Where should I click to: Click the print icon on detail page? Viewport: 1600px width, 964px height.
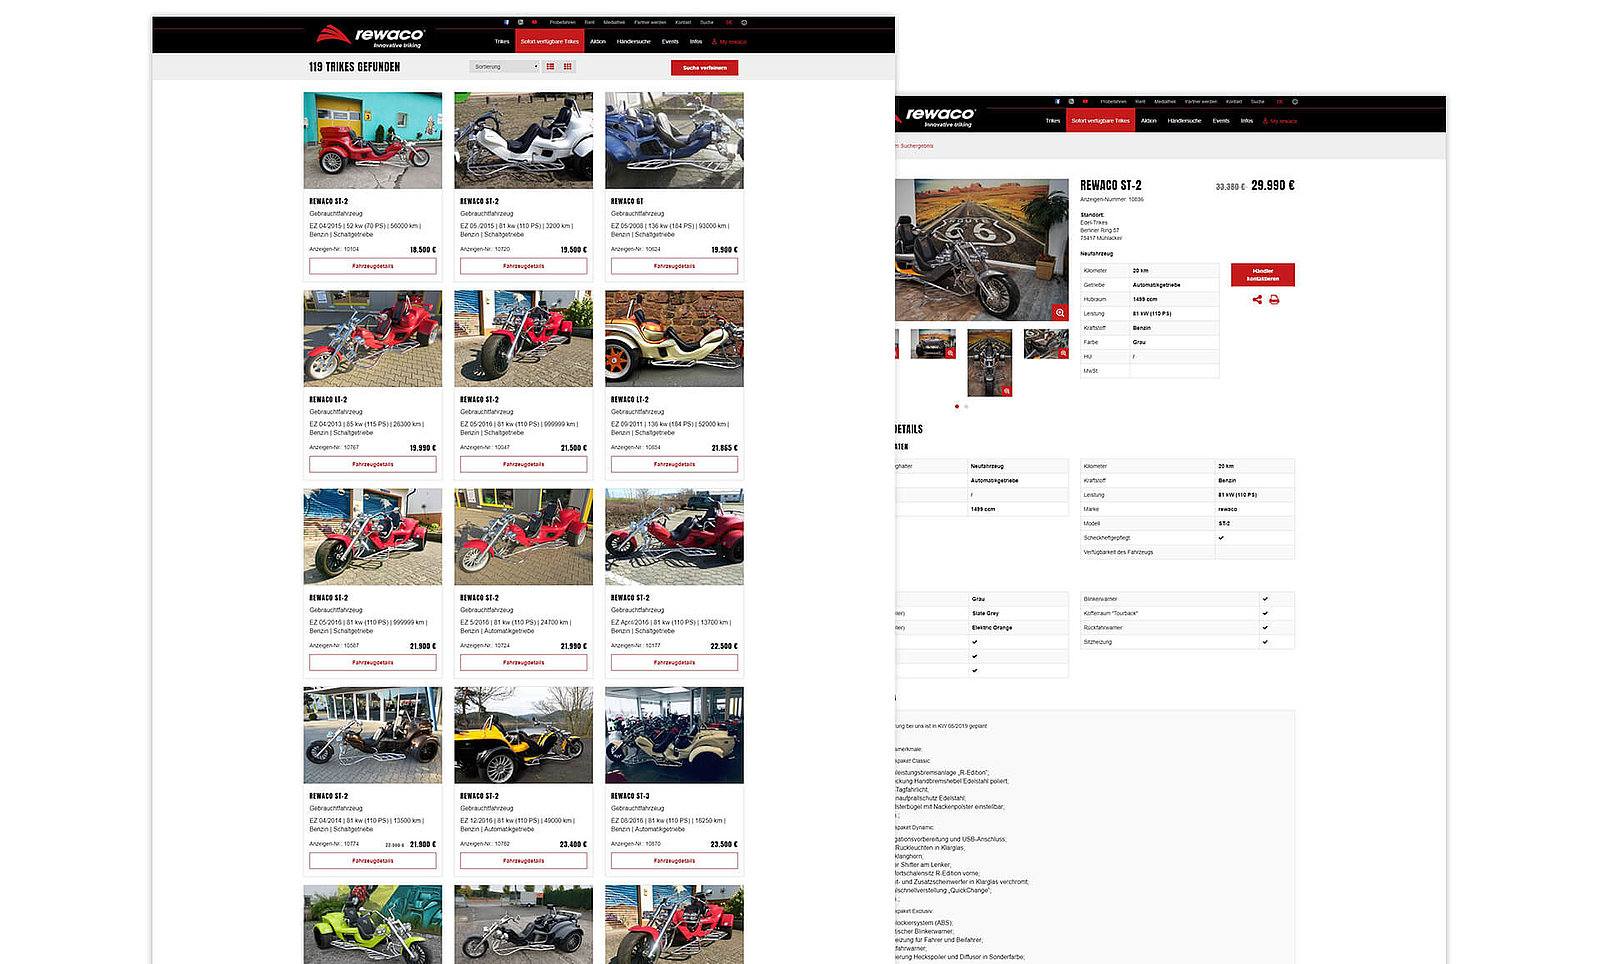1274,300
